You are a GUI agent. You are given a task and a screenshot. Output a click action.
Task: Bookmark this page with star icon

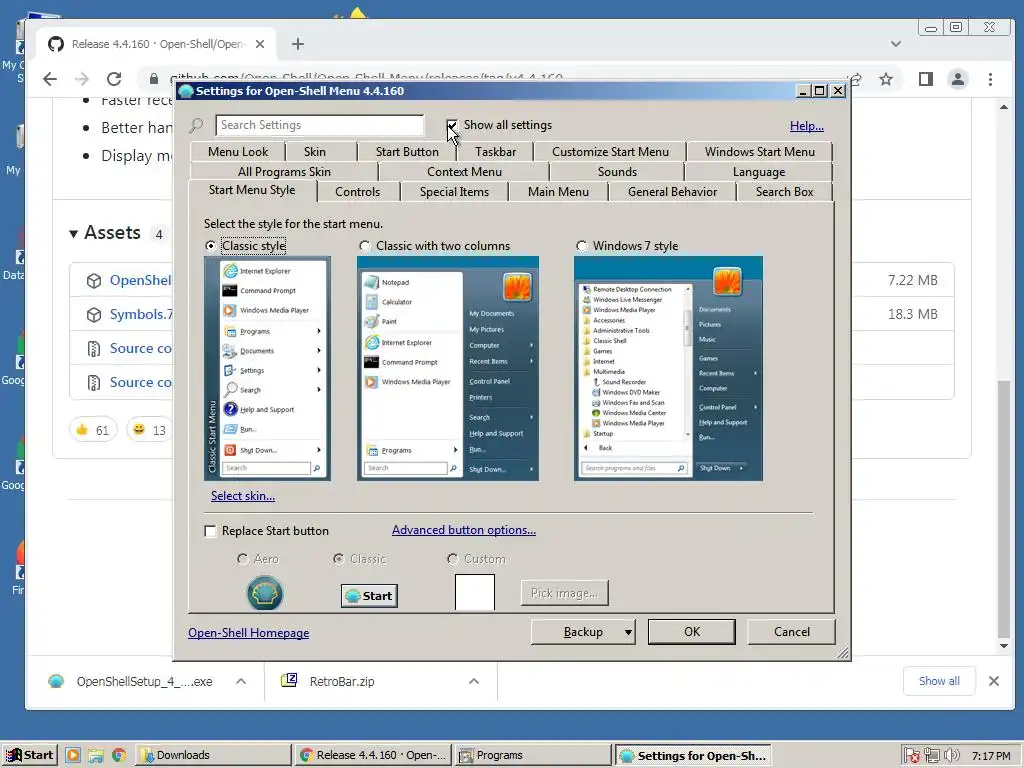pos(886,79)
